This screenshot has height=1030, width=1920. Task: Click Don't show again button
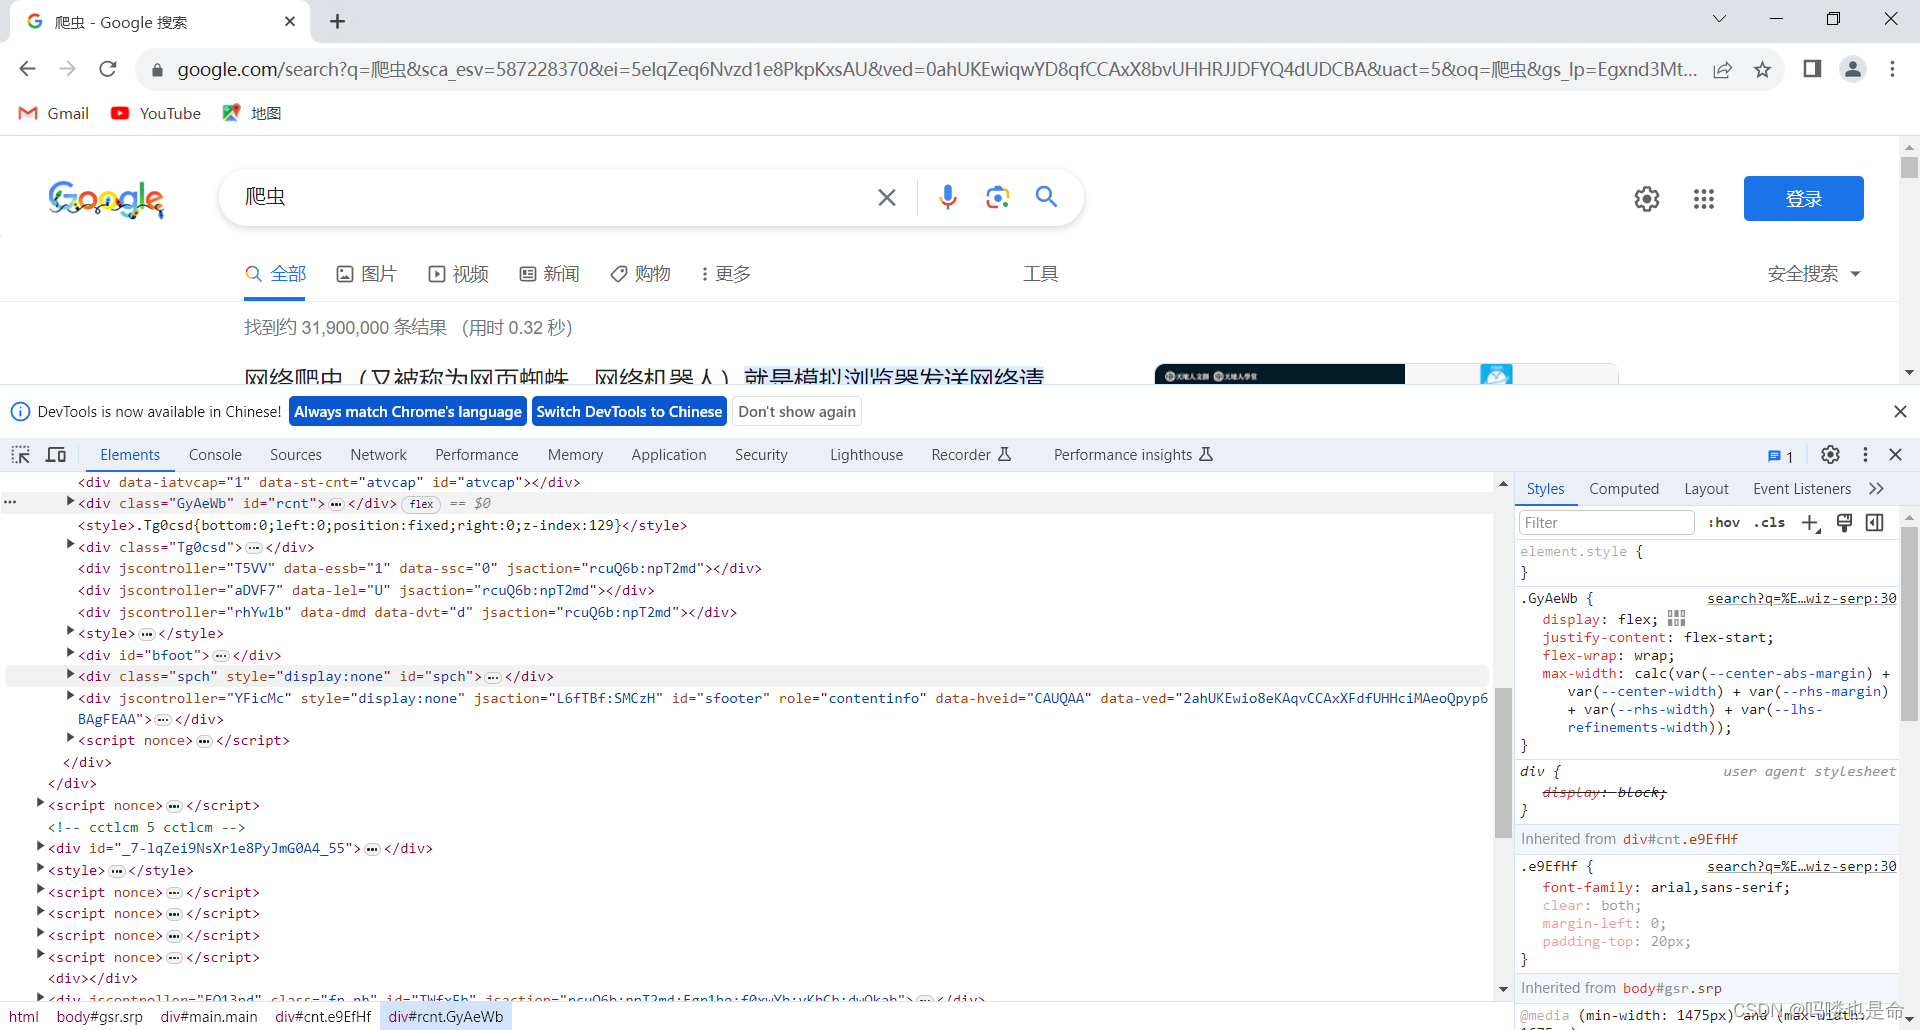point(797,412)
